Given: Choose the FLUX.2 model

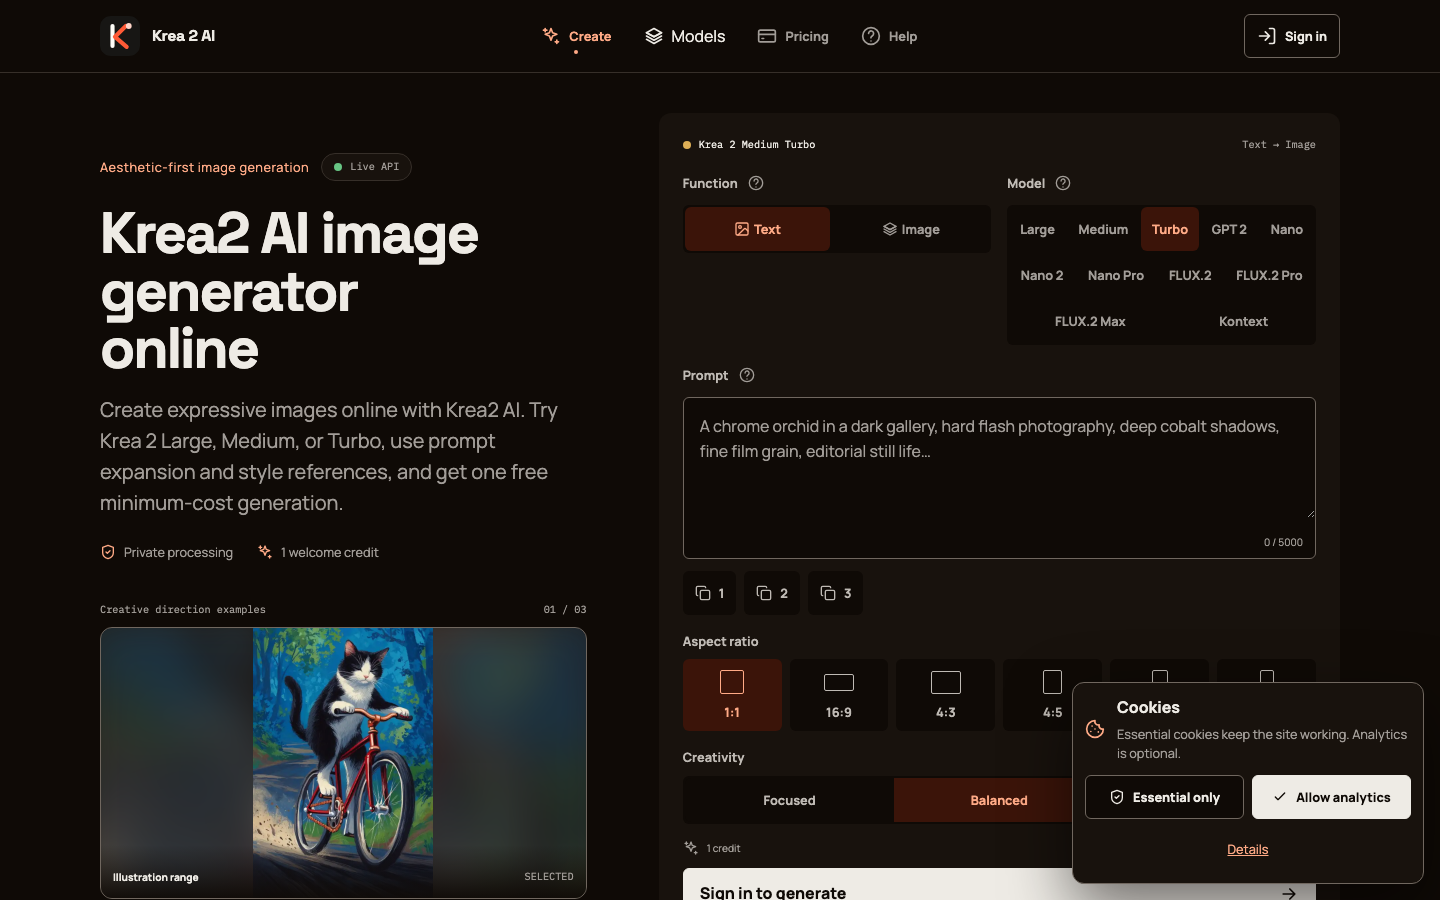Looking at the screenshot, I should pos(1190,275).
